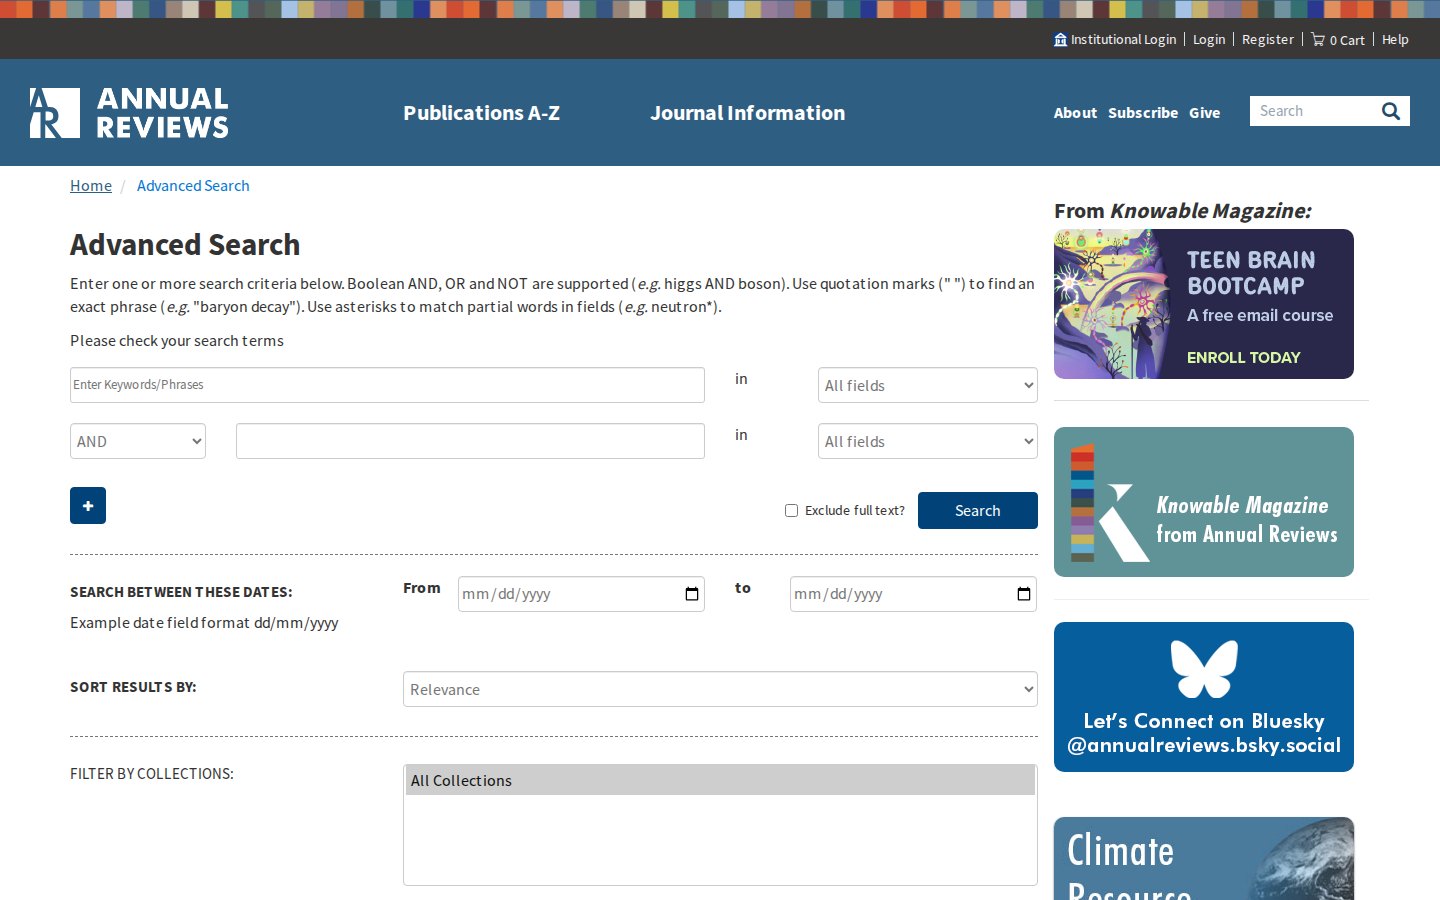
Task: Open Journal Information menu
Action: click(748, 113)
